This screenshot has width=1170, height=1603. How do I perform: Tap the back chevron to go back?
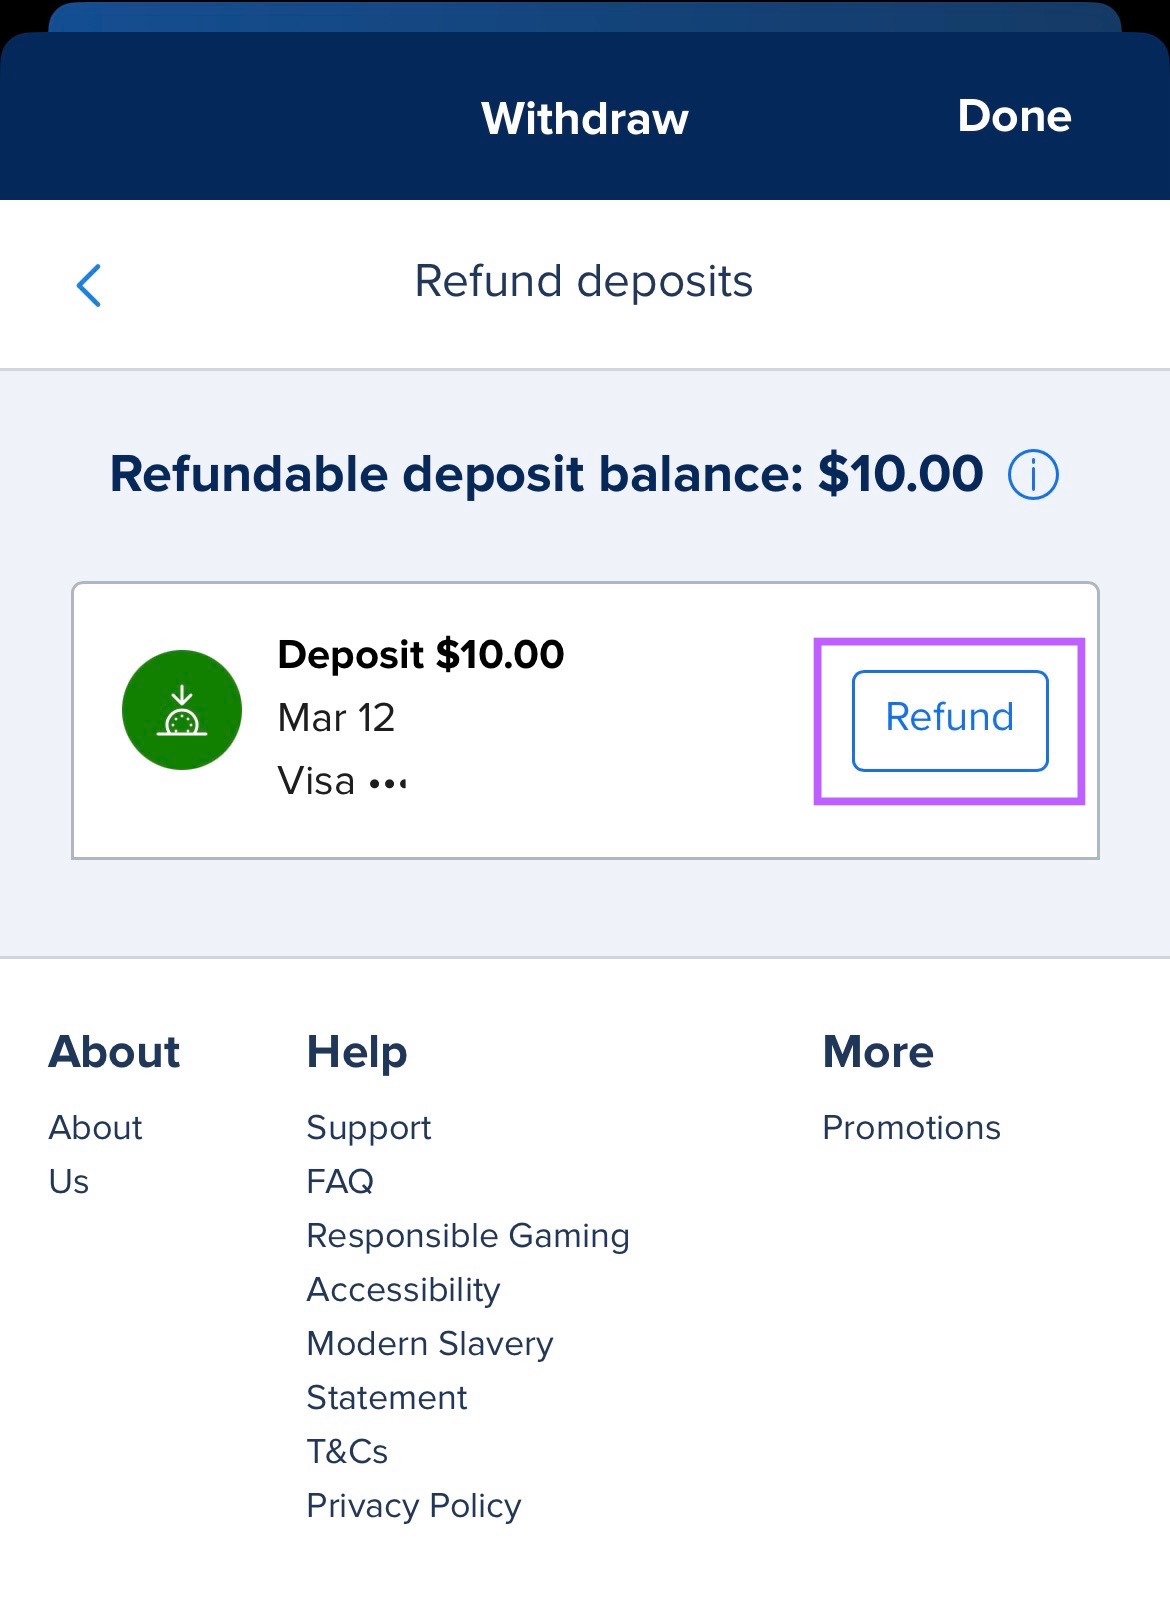(x=88, y=284)
